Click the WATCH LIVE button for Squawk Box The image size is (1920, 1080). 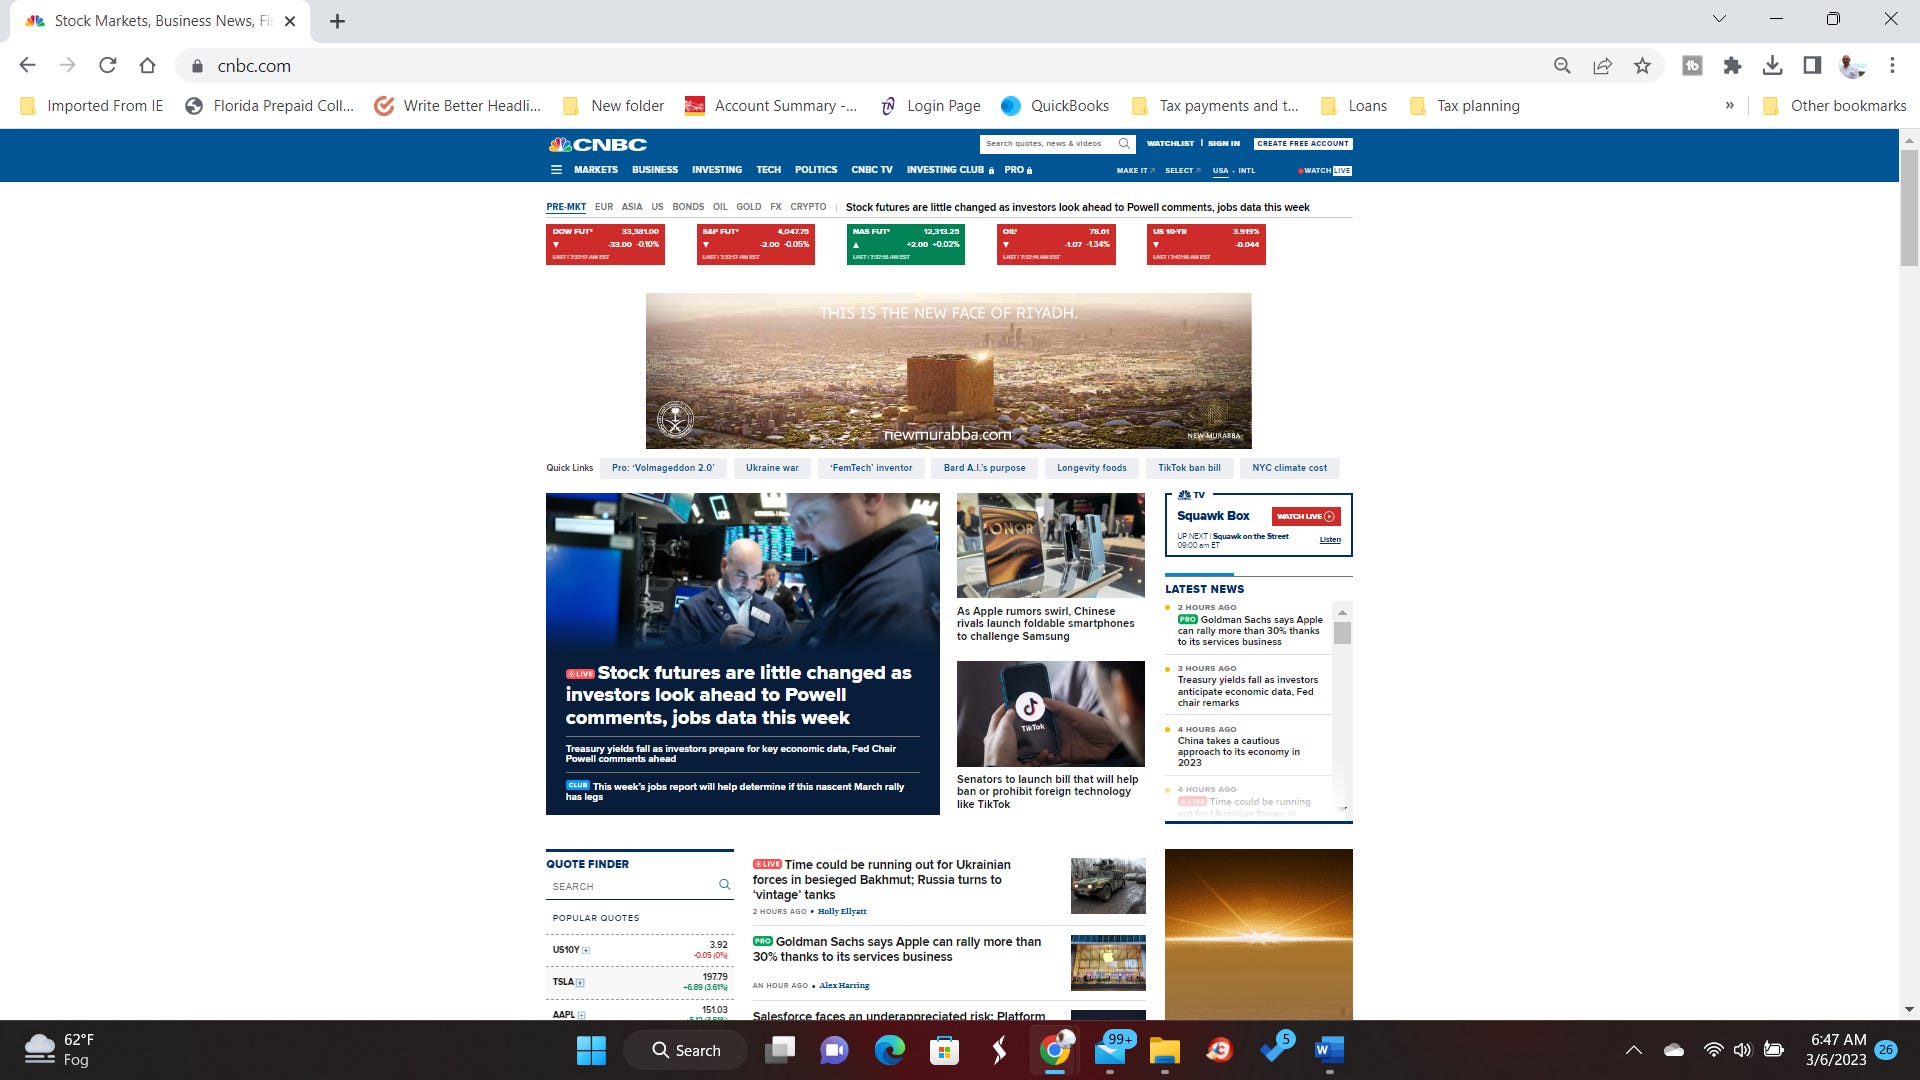pos(1306,516)
